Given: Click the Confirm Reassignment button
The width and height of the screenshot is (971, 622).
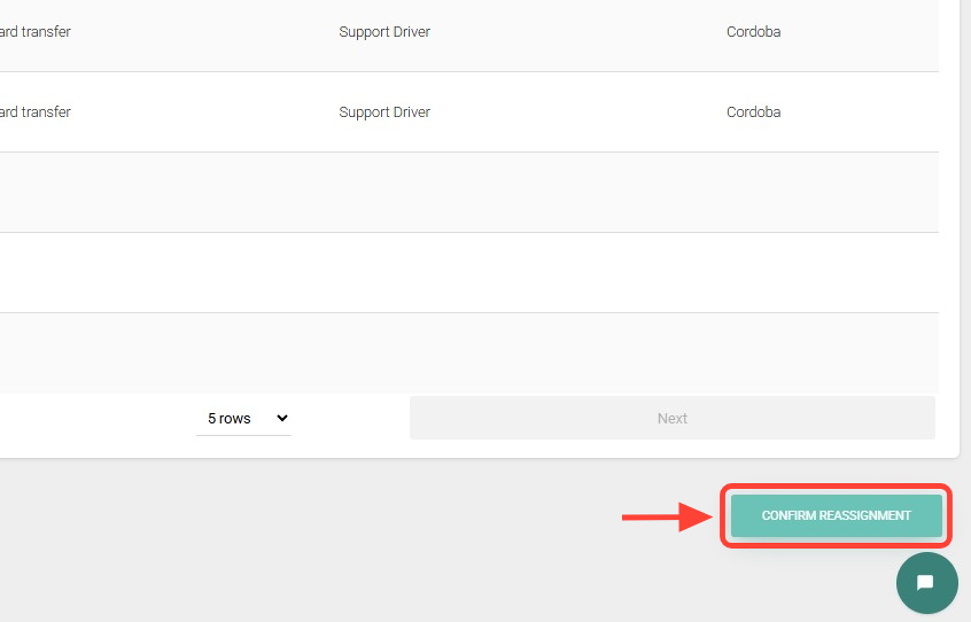Looking at the screenshot, I should tap(836, 516).
